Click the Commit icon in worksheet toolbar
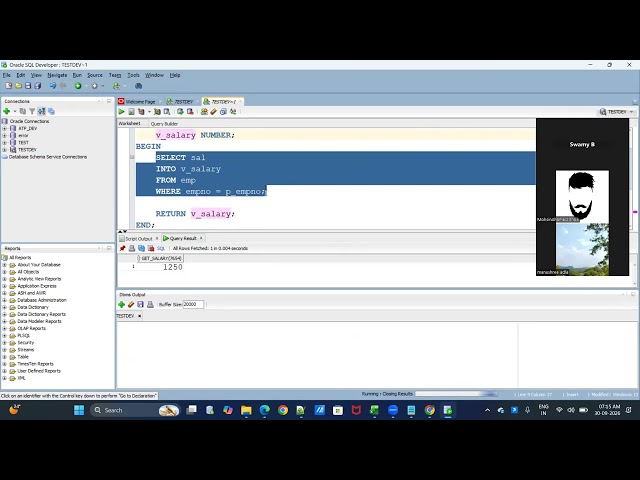 click(x=180, y=111)
